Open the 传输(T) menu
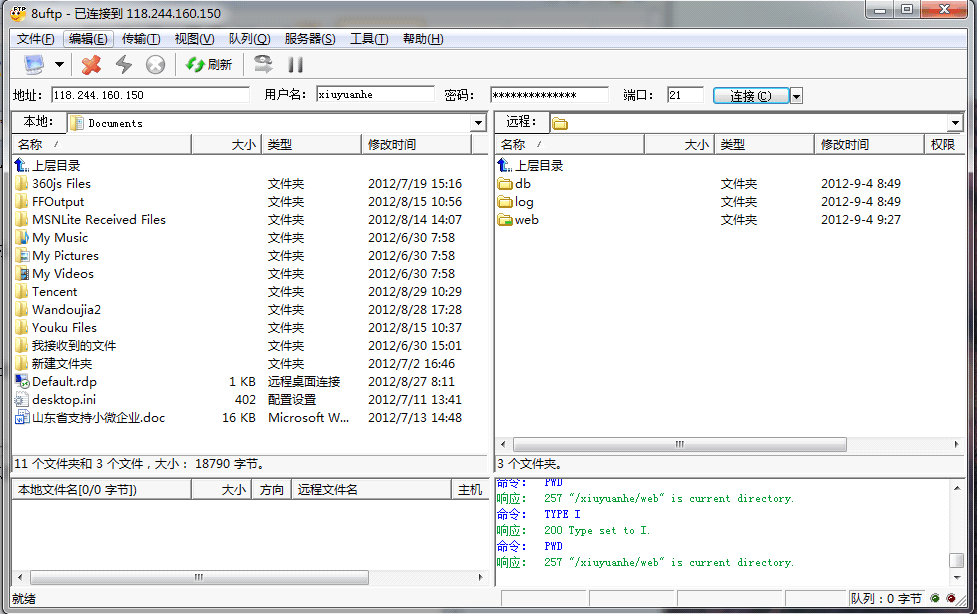This screenshot has width=977, height=614. tap(141, 39)
